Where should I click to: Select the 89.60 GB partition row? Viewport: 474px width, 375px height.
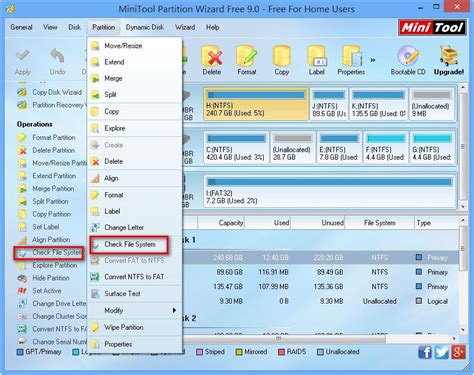[x=321, y=272]
